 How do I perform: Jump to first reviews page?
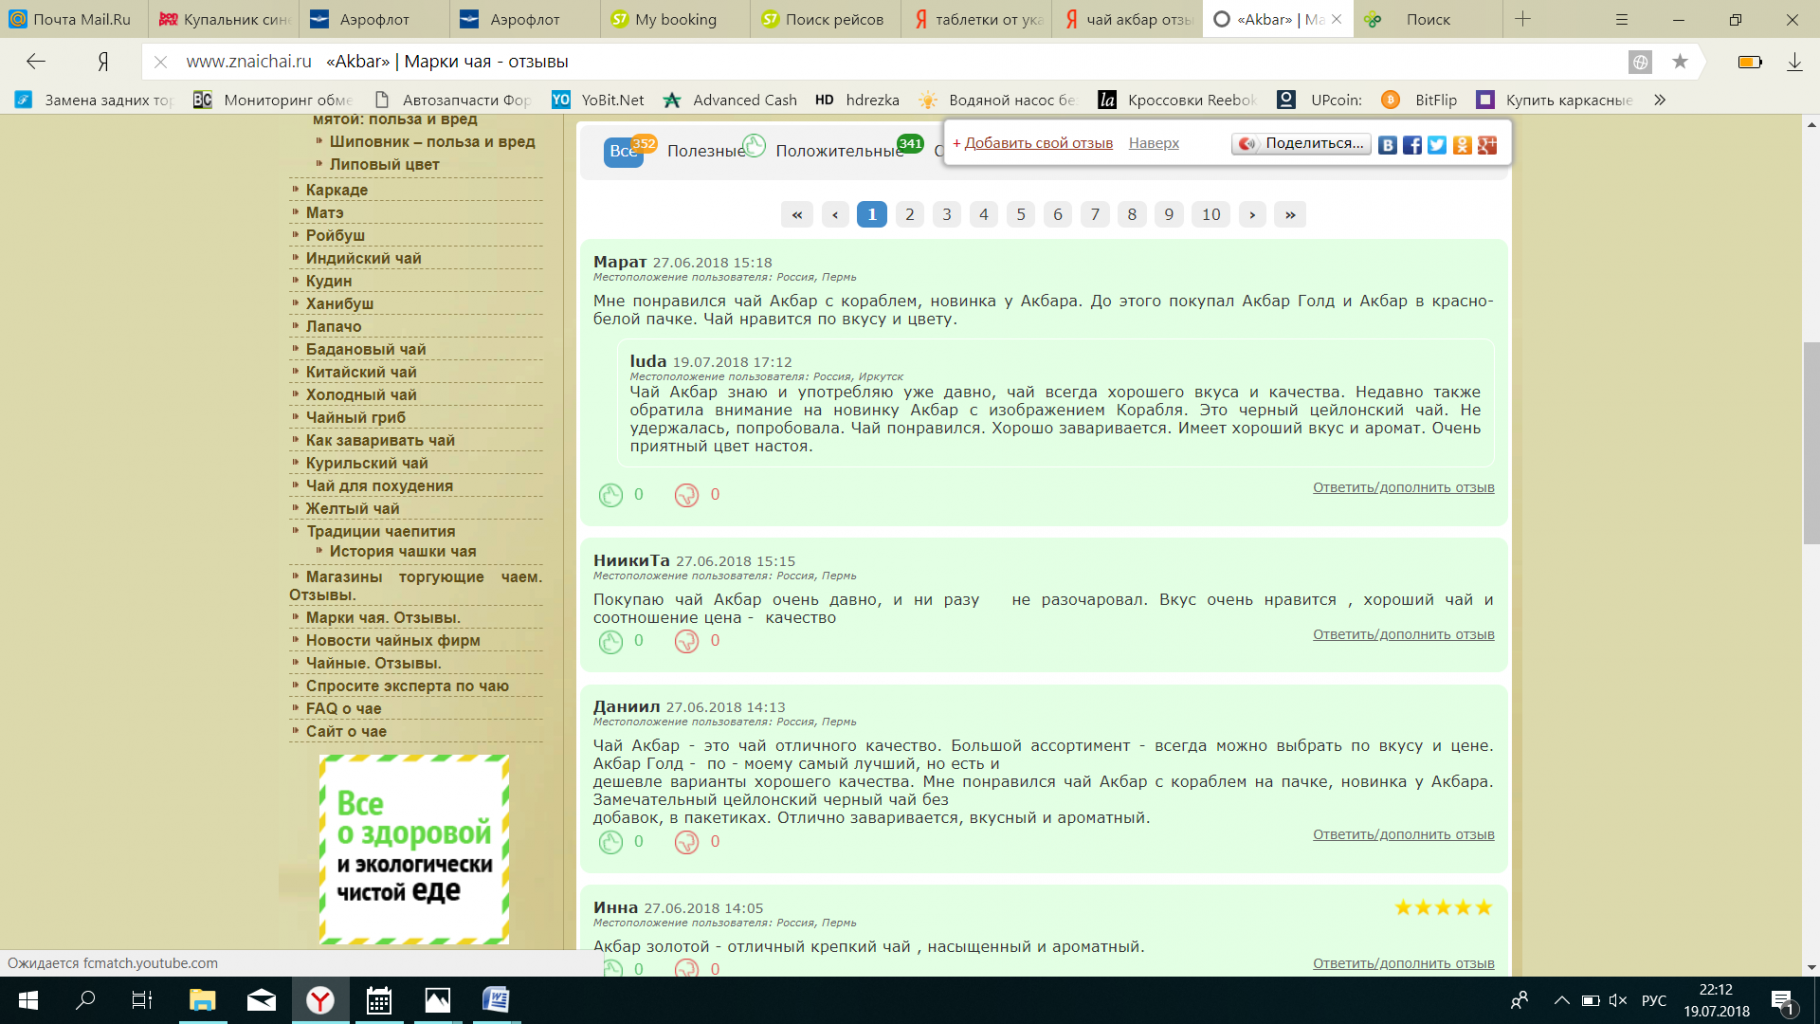click(x=797, y=214)
